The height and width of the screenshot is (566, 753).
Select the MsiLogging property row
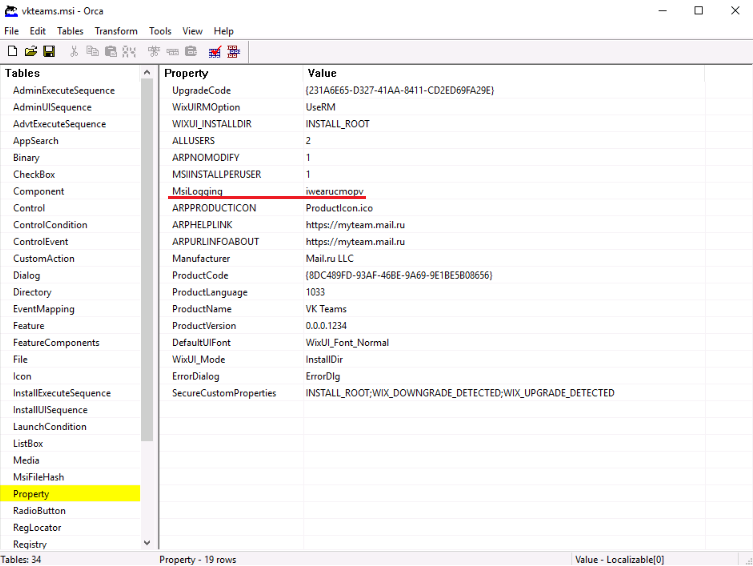click(197, 191)
